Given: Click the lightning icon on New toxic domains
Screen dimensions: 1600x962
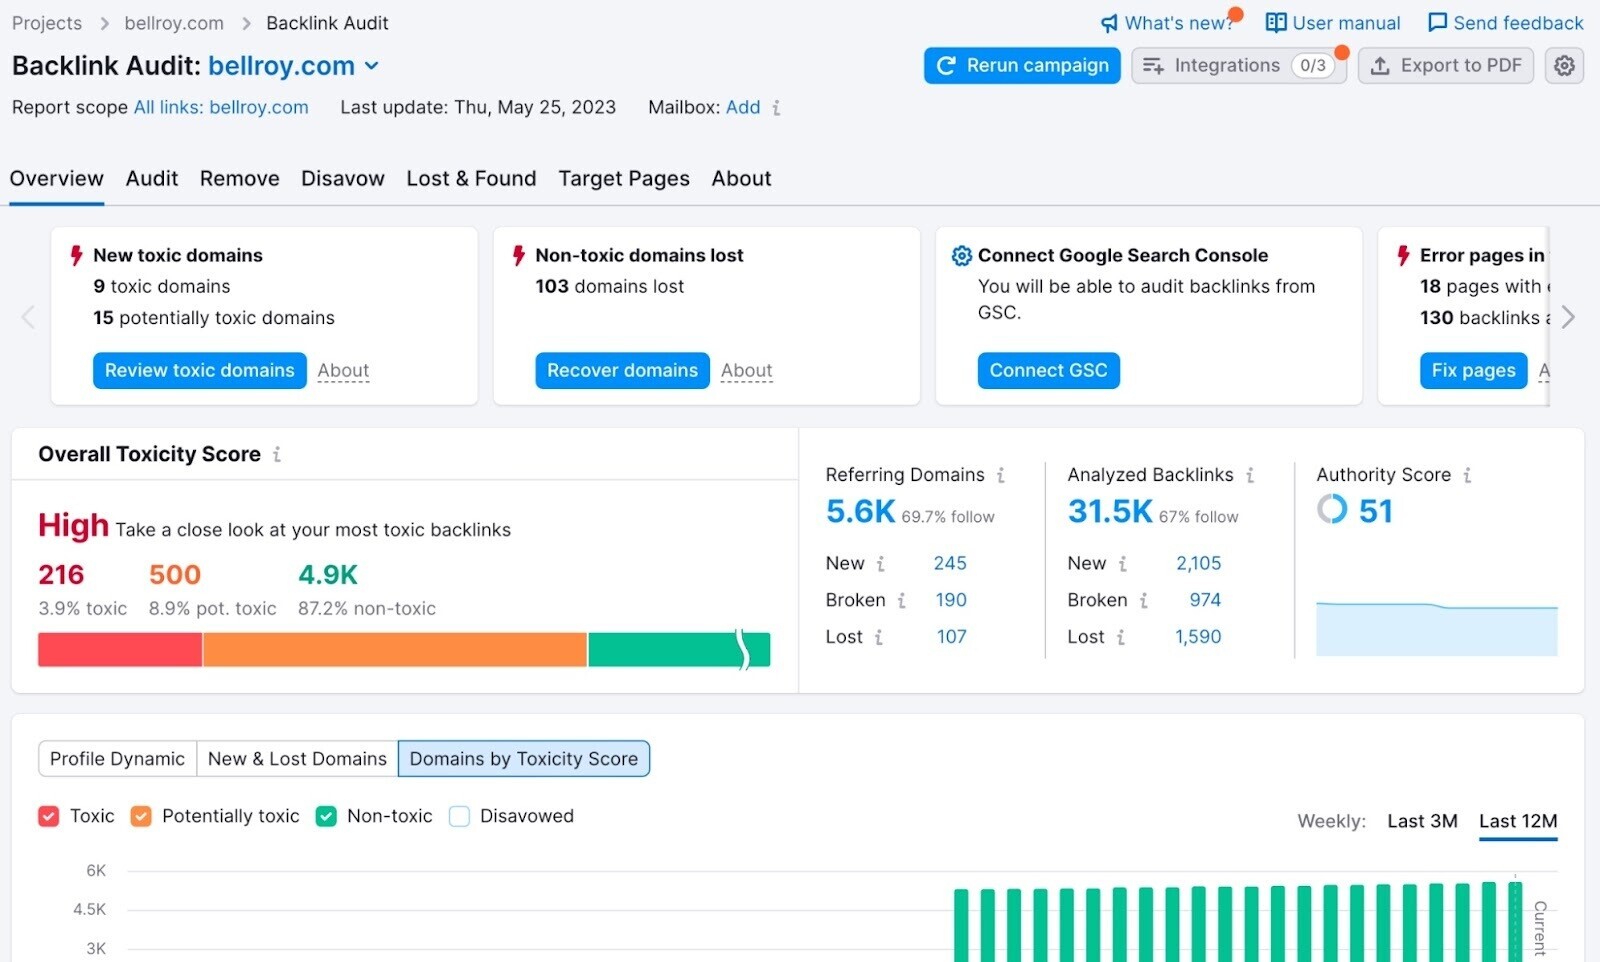Looking at the screenshot, I should (x=76, y=256).
